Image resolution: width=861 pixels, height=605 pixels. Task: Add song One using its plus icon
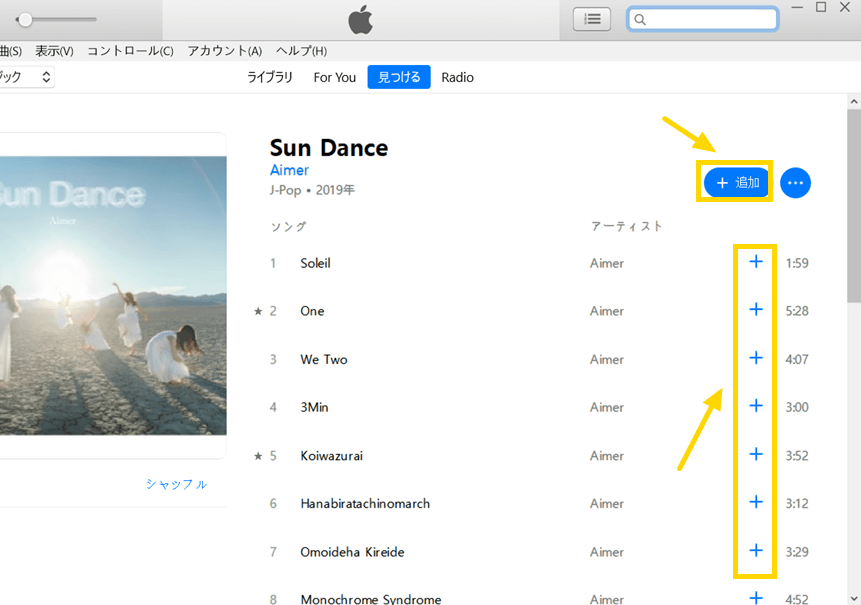pos(756,310)
